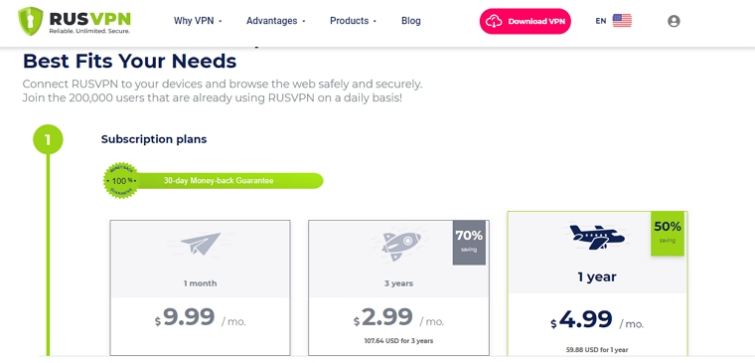This screenshot has width=755, height=363.
Task: Click the airplane icon on 1 year plan
Action: pyautogui.click(x=597, y=237)
